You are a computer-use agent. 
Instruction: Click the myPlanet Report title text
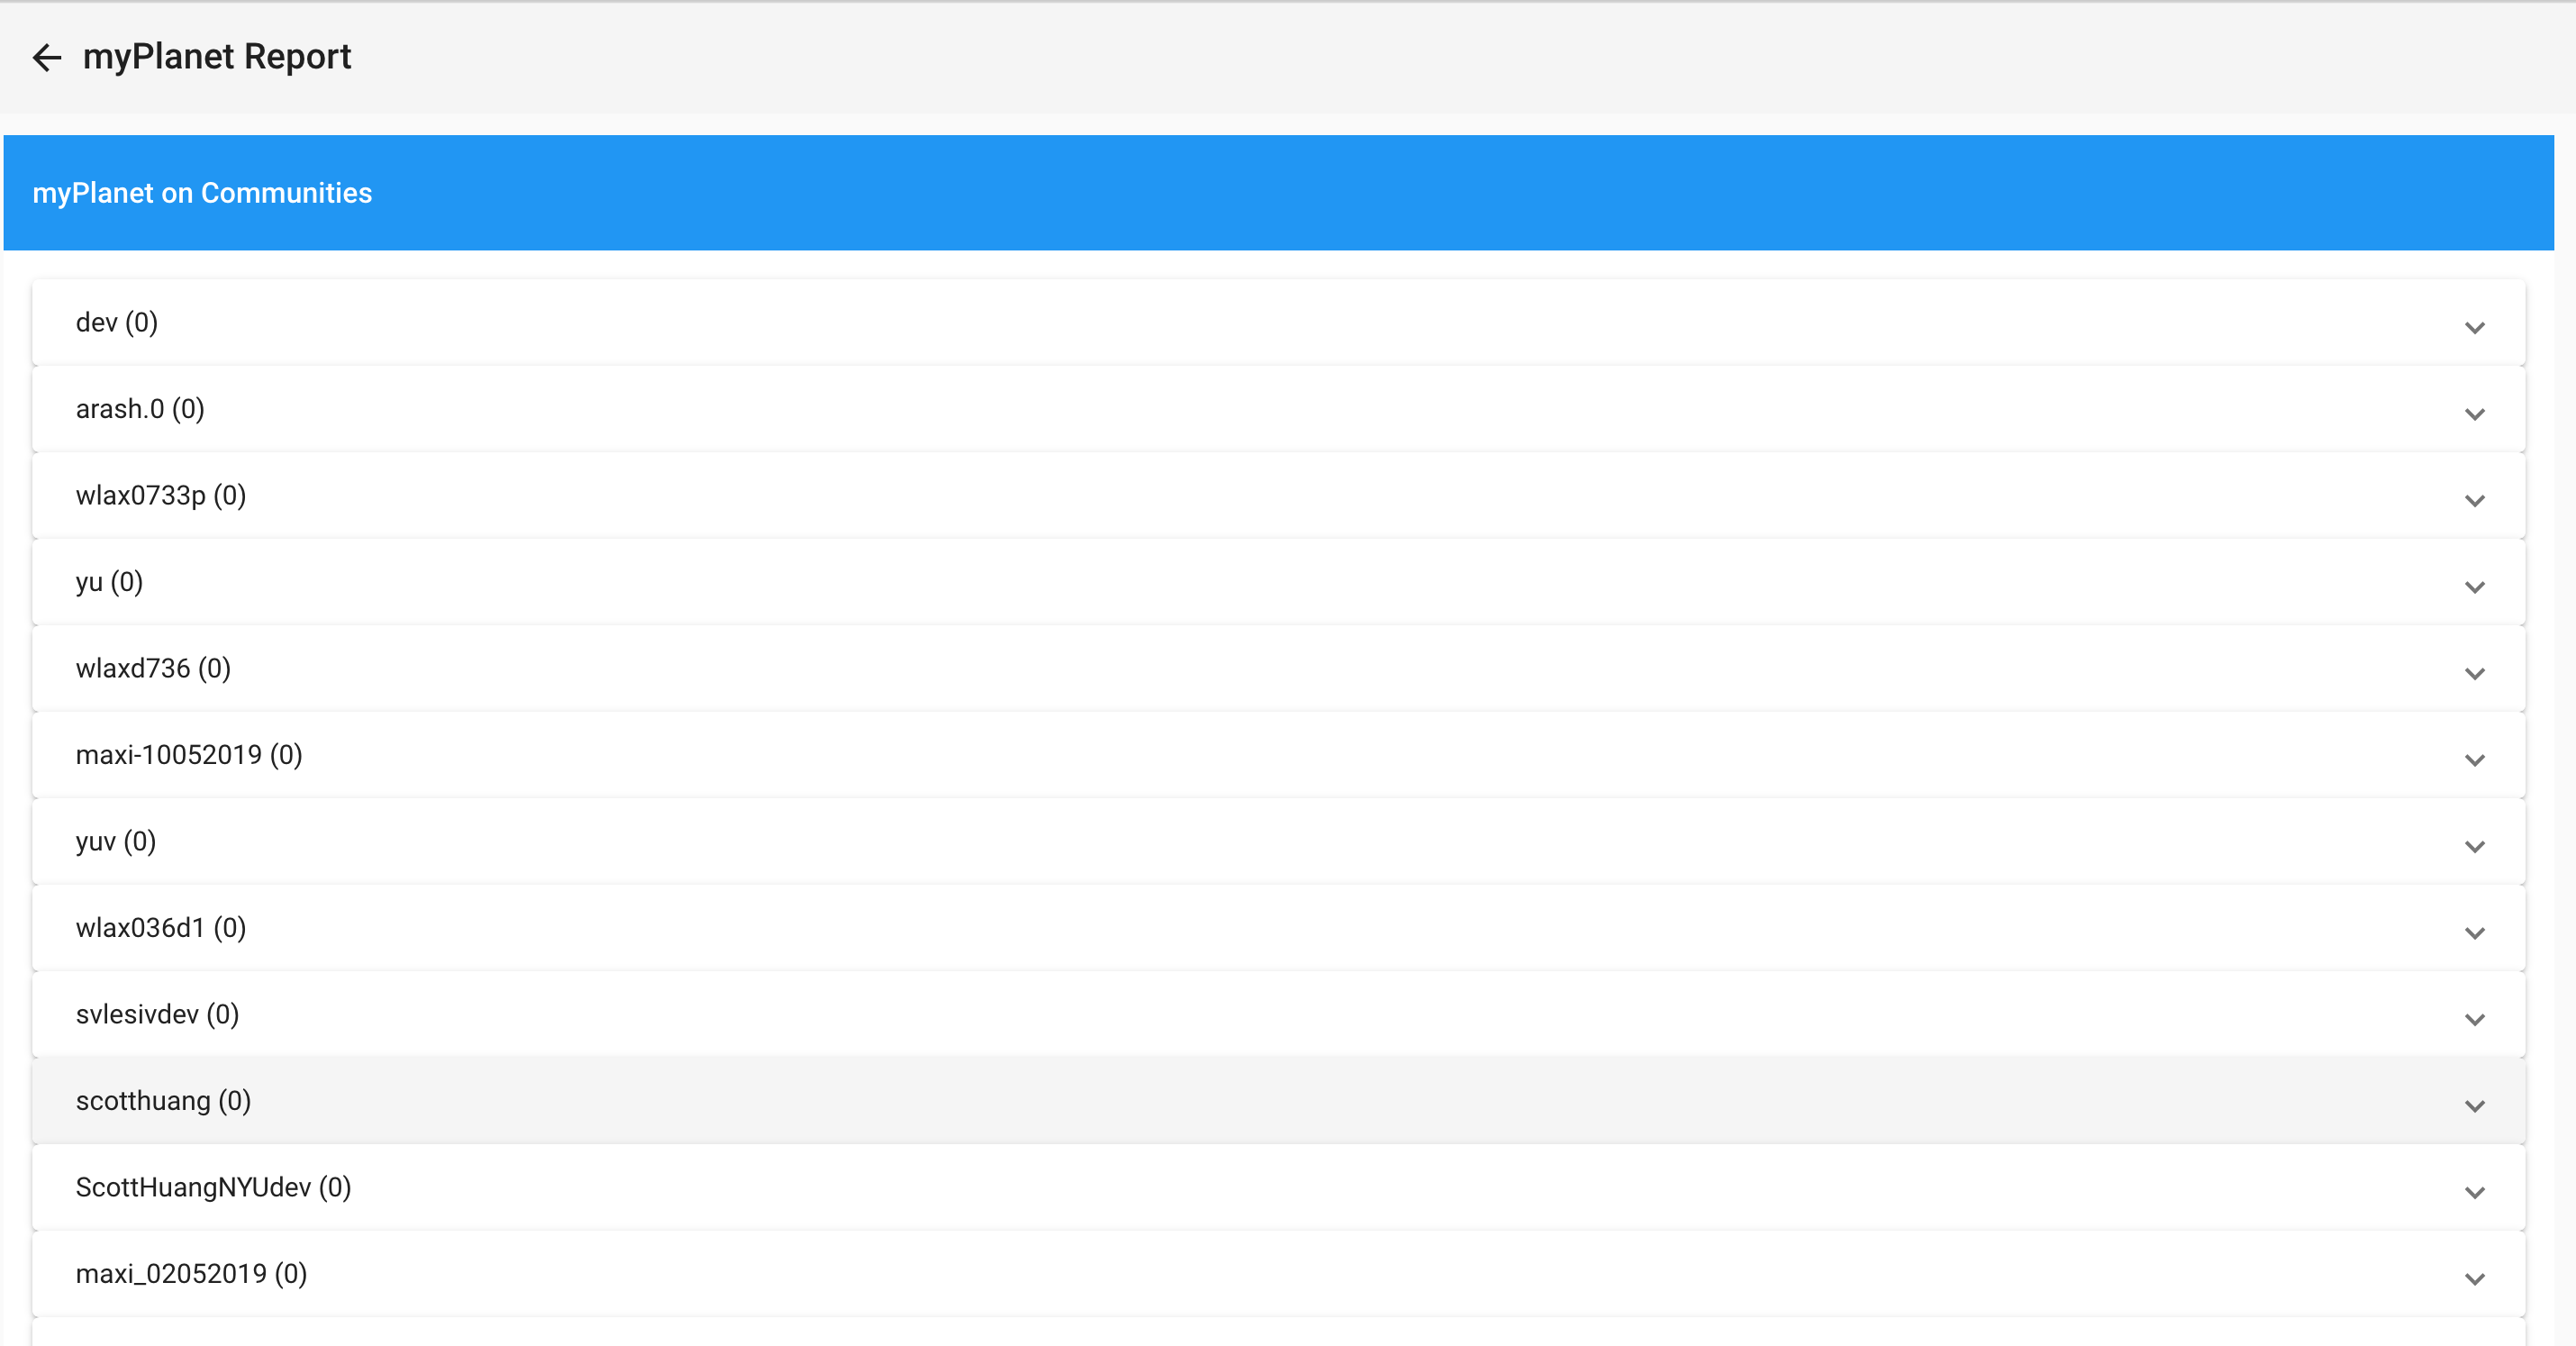coord(218,57)
